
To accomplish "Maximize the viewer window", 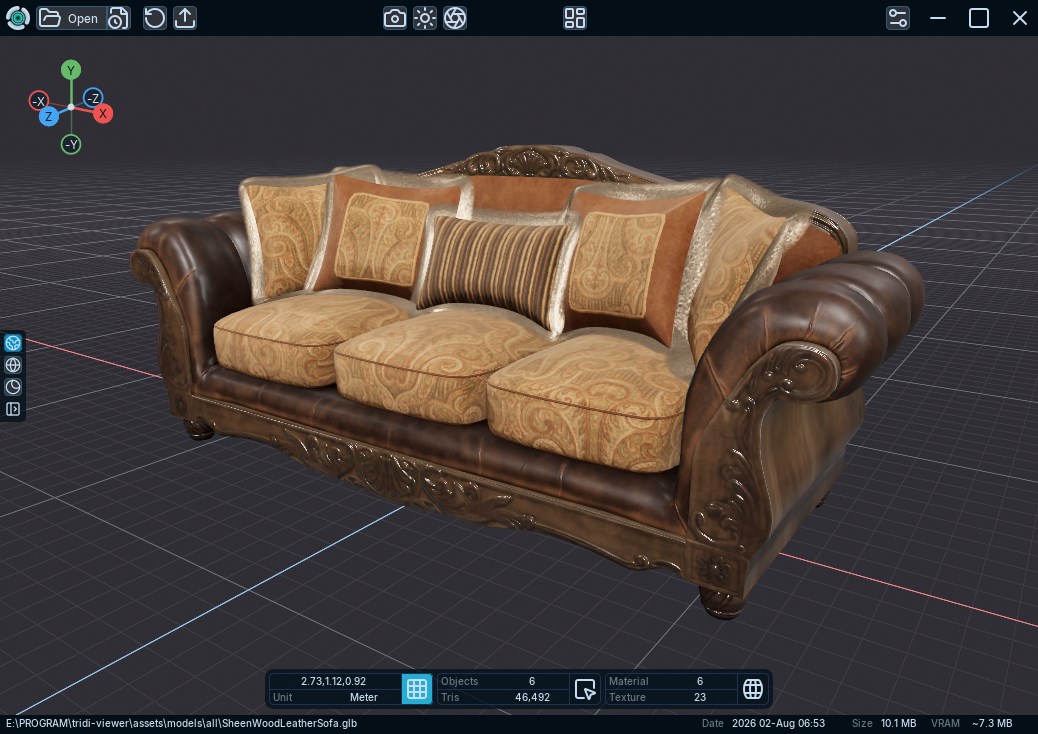I will click(979, 18).
